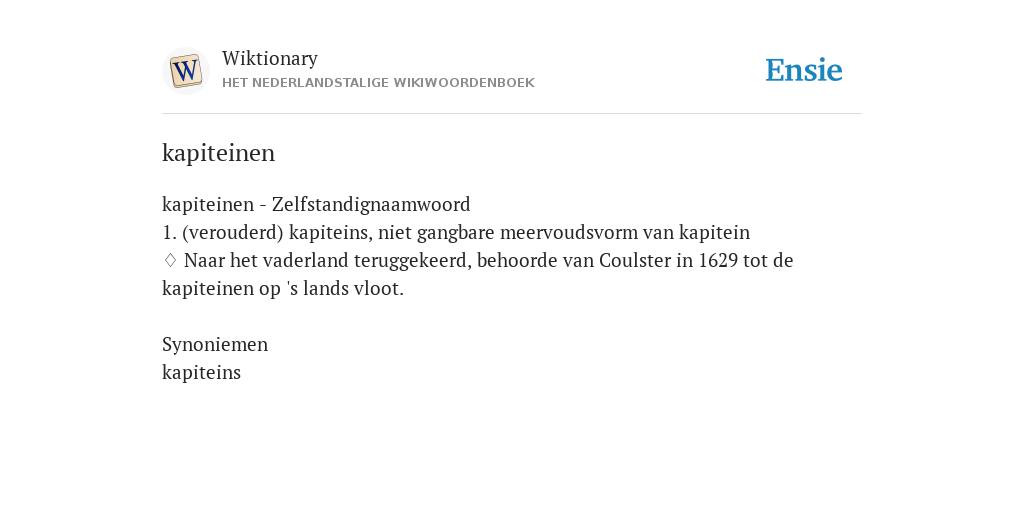Click the 'Synoniemen' section label

[x=215, y=345]
